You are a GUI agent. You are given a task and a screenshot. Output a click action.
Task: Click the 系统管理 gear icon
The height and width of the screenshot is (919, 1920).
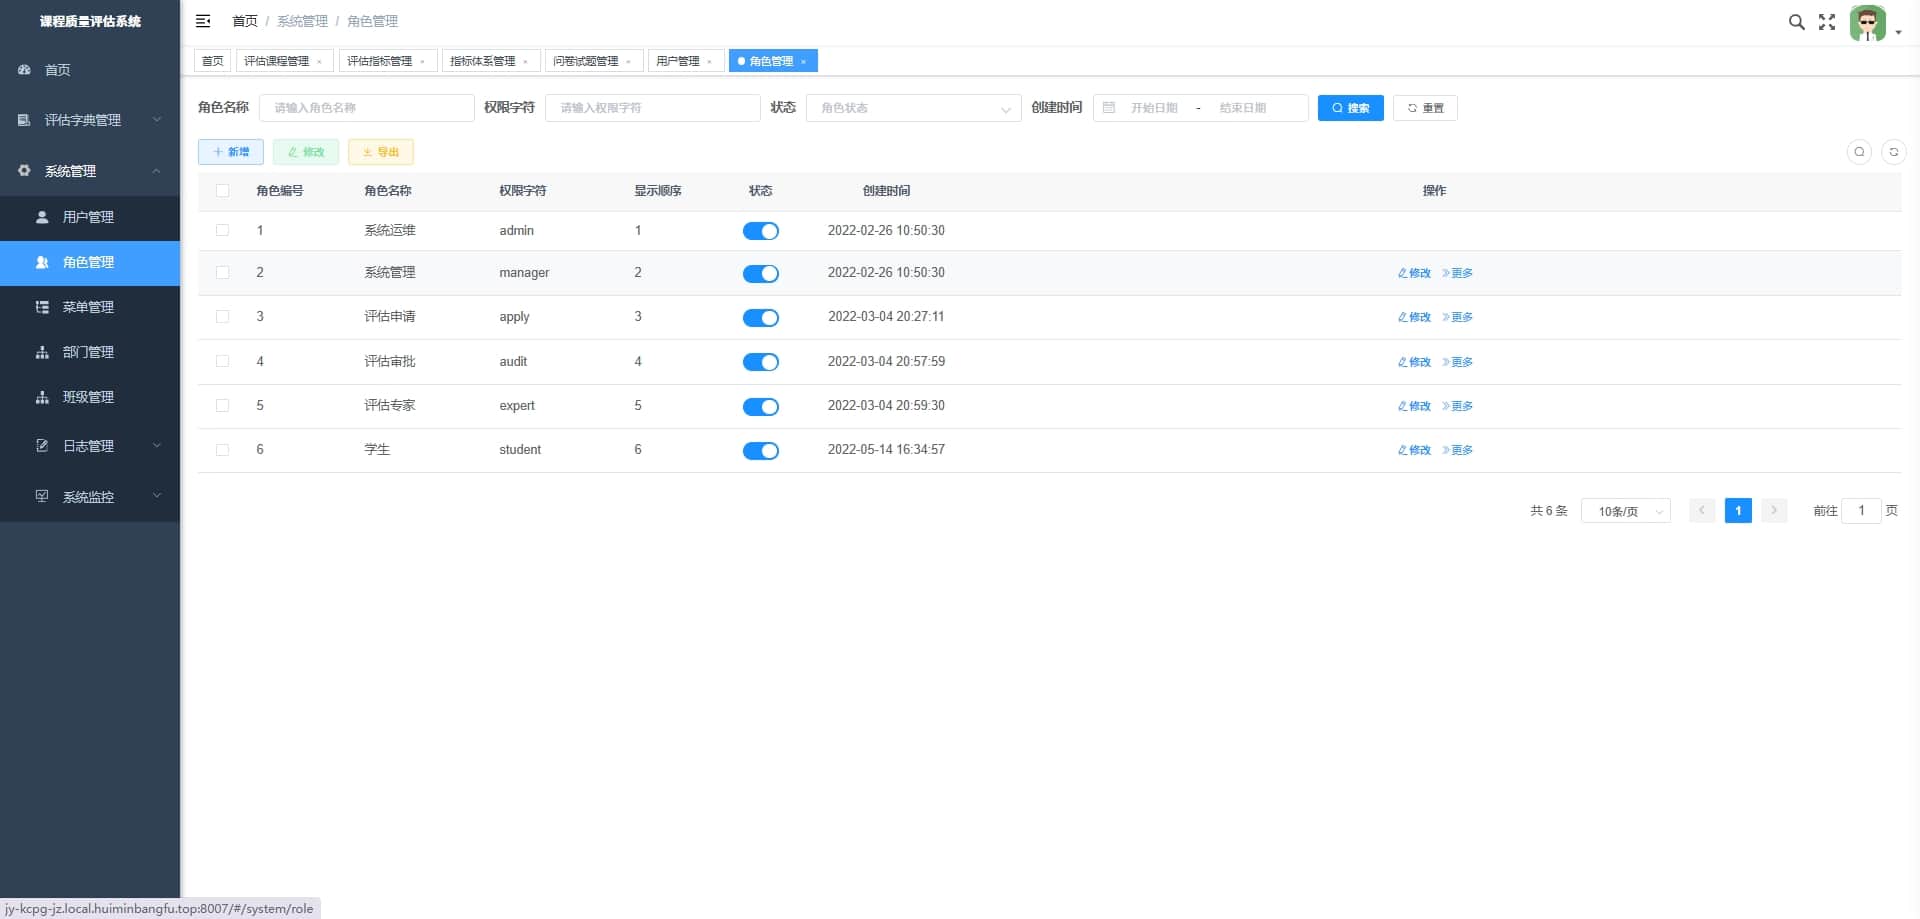point(24,171)
